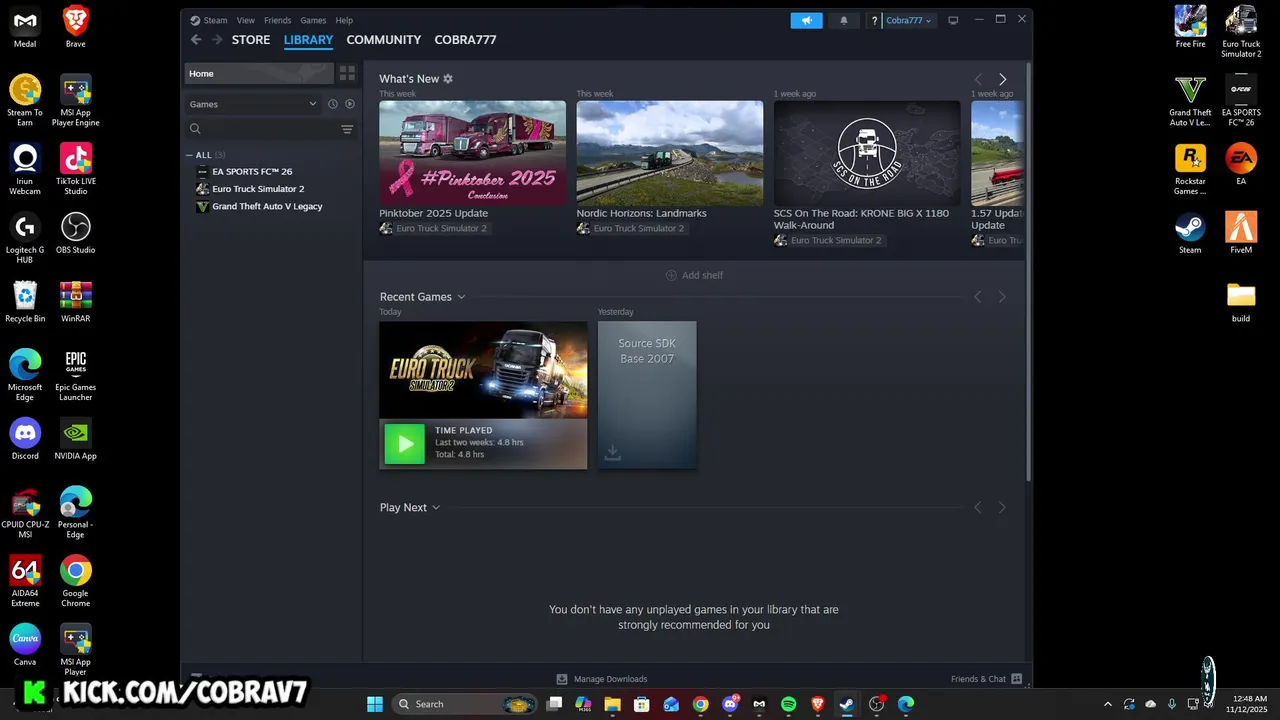
Task: Open NVIDIA App desktop shortcut
Action: click(76, 439)
